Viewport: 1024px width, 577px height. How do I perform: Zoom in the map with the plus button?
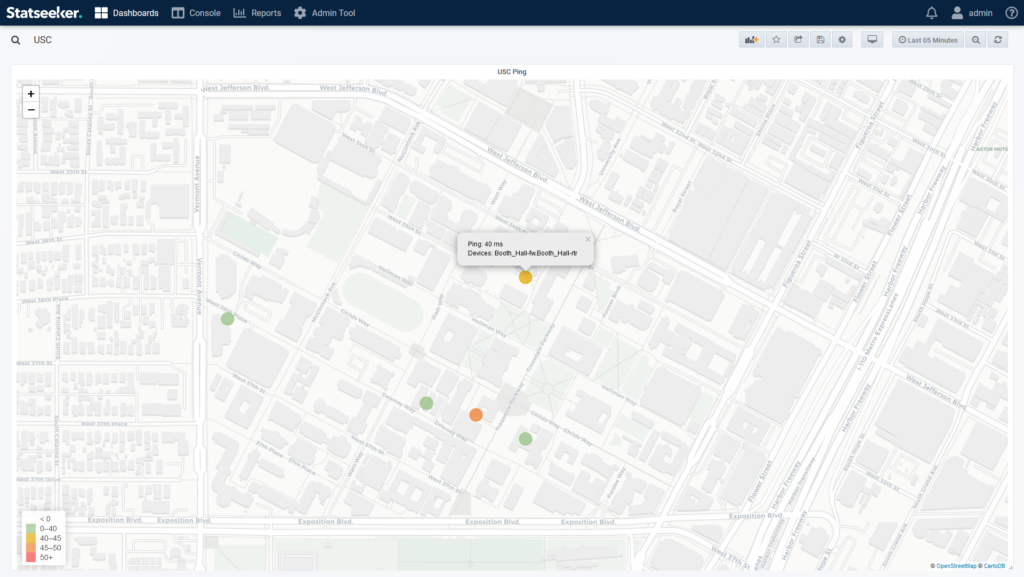[31, 93]
